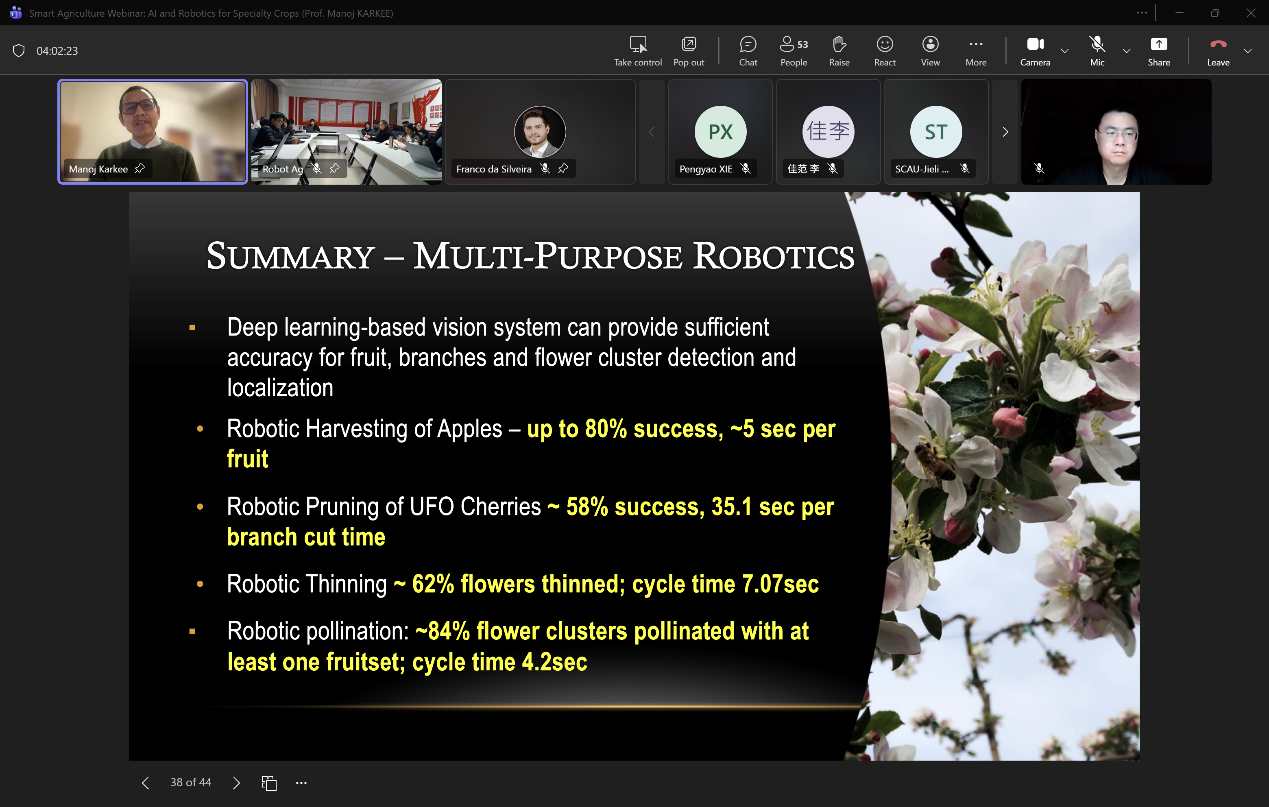Expand the Camera options dropdown arrow

click(x=1064, y=51)
